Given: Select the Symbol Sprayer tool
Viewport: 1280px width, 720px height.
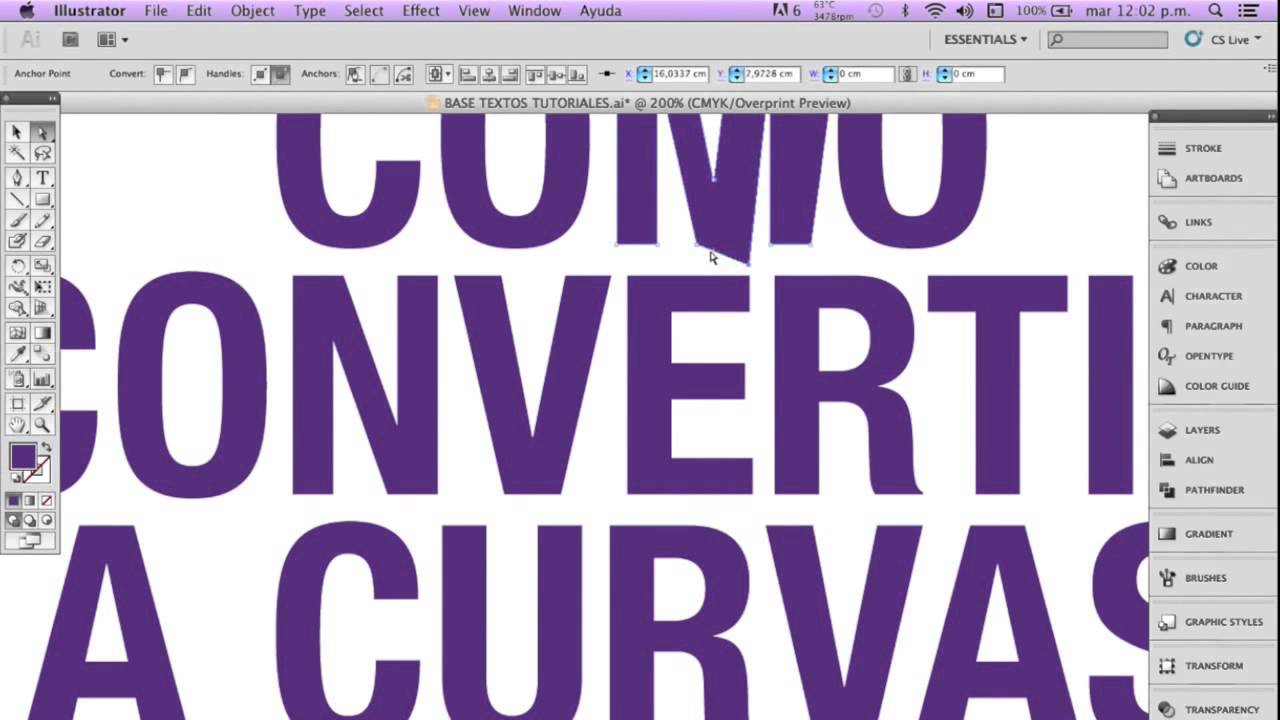Looking at the screenshot, I should click(17, 379).
